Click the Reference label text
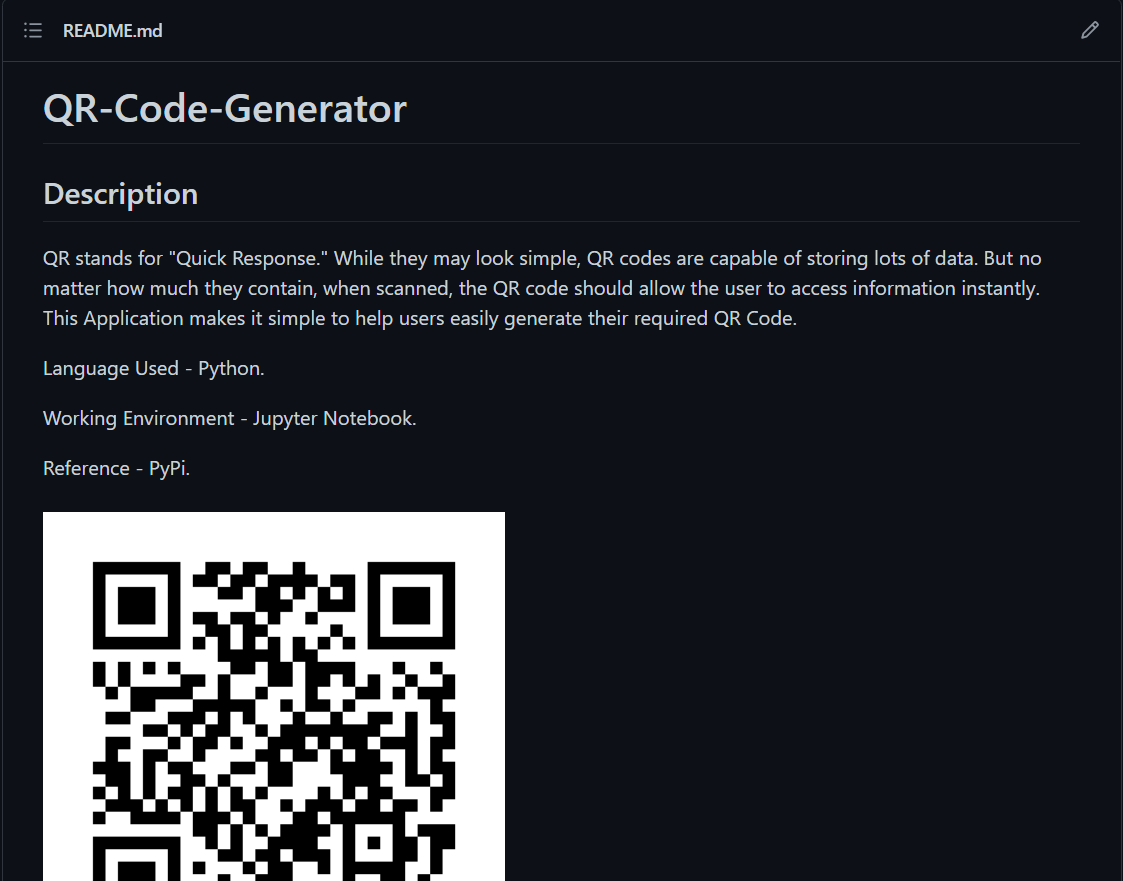 coord(86,468)
